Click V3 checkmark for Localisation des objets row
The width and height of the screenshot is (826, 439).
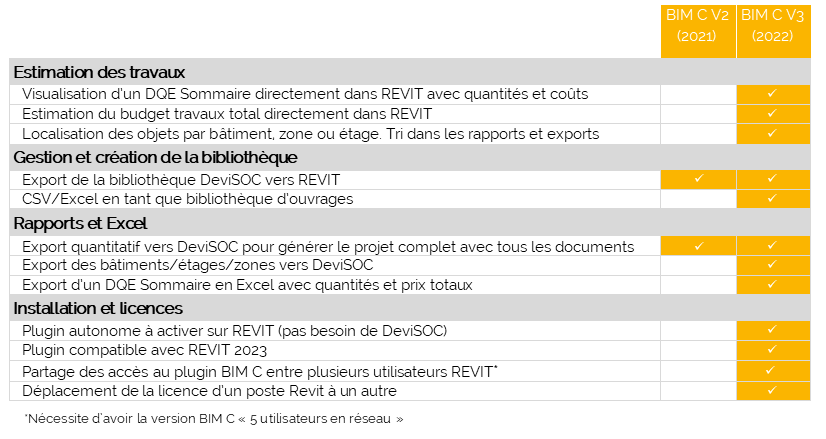click(x=774, y=133)
